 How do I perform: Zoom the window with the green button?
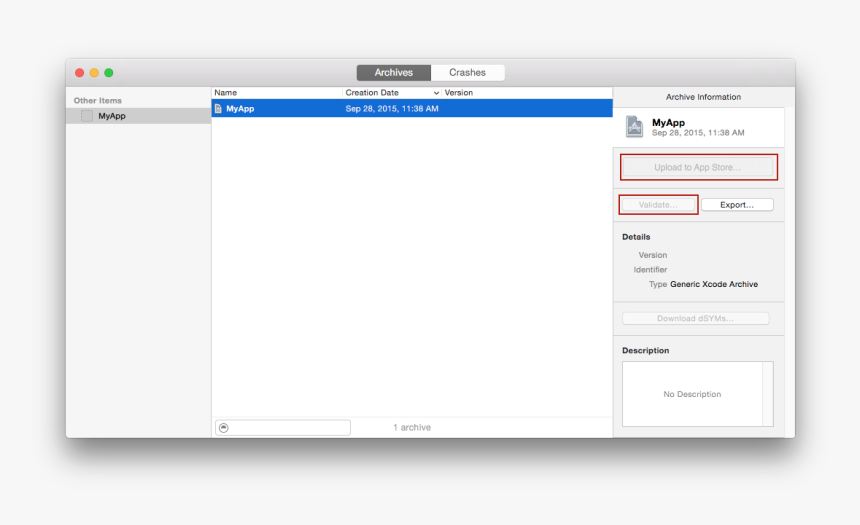[109, 72]
